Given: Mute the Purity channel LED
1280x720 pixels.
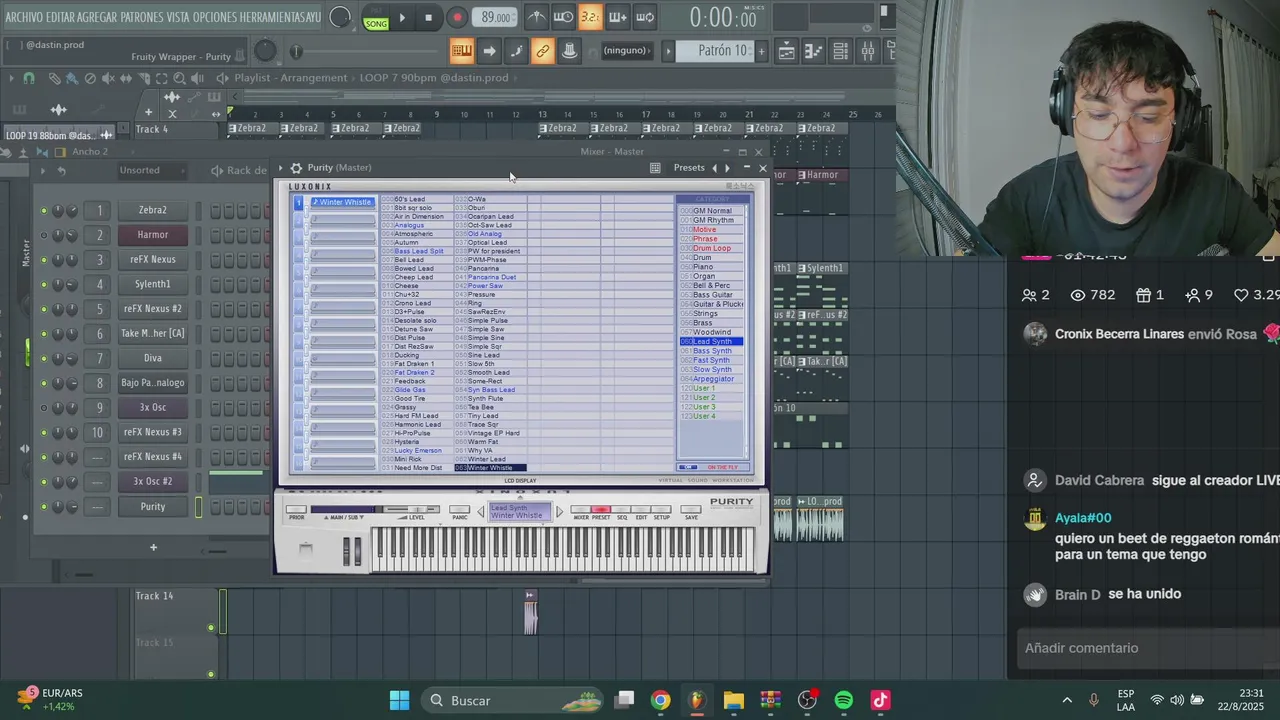Looking at the screenshot, I should coord(43,507).
